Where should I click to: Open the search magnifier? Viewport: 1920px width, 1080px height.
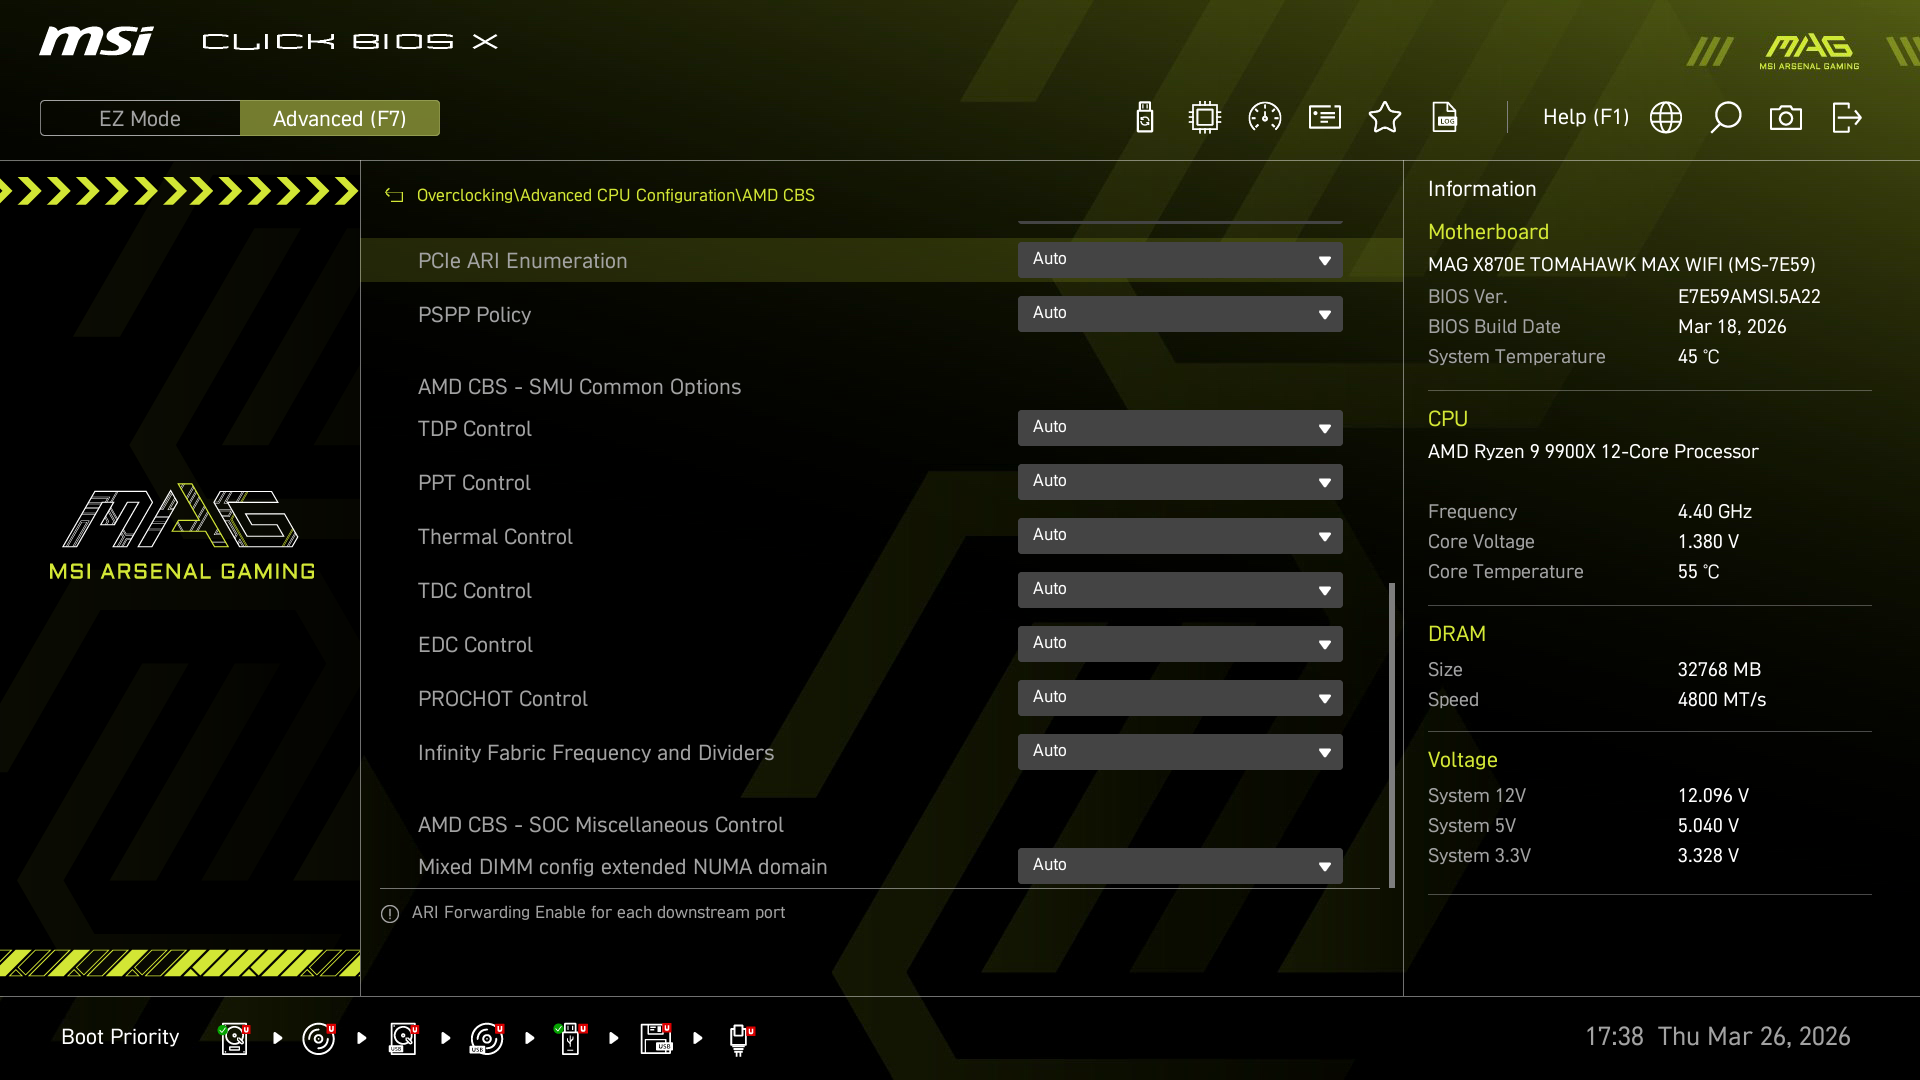(x=1726, y=117)
